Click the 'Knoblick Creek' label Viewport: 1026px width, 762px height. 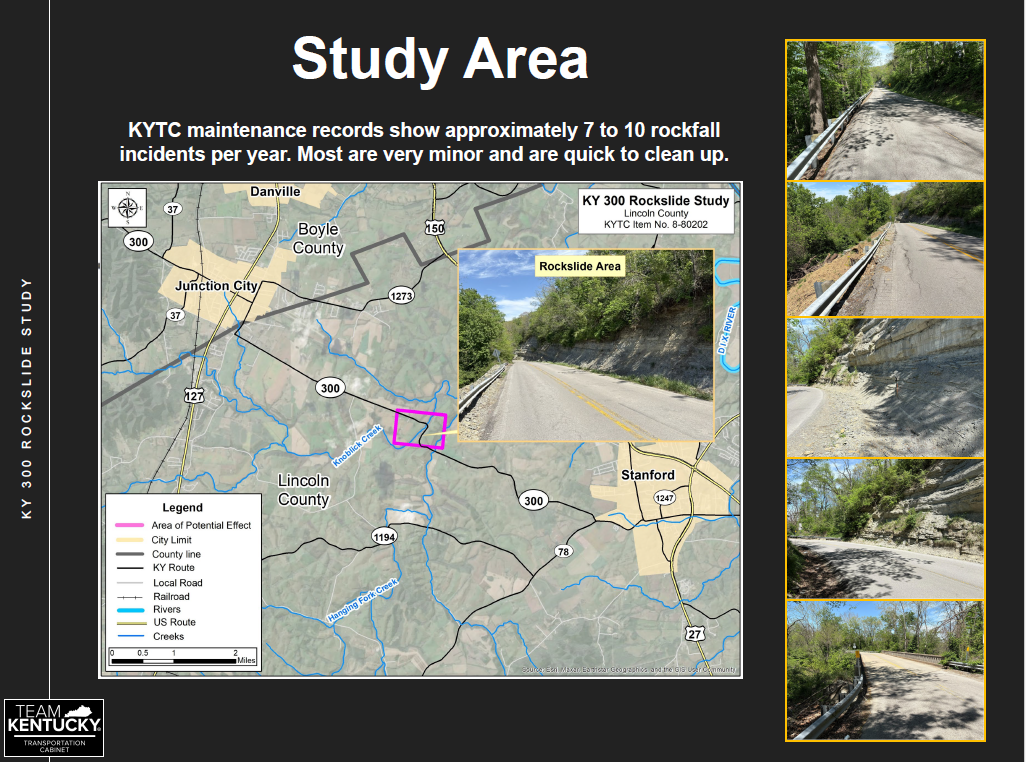(357, 445)
